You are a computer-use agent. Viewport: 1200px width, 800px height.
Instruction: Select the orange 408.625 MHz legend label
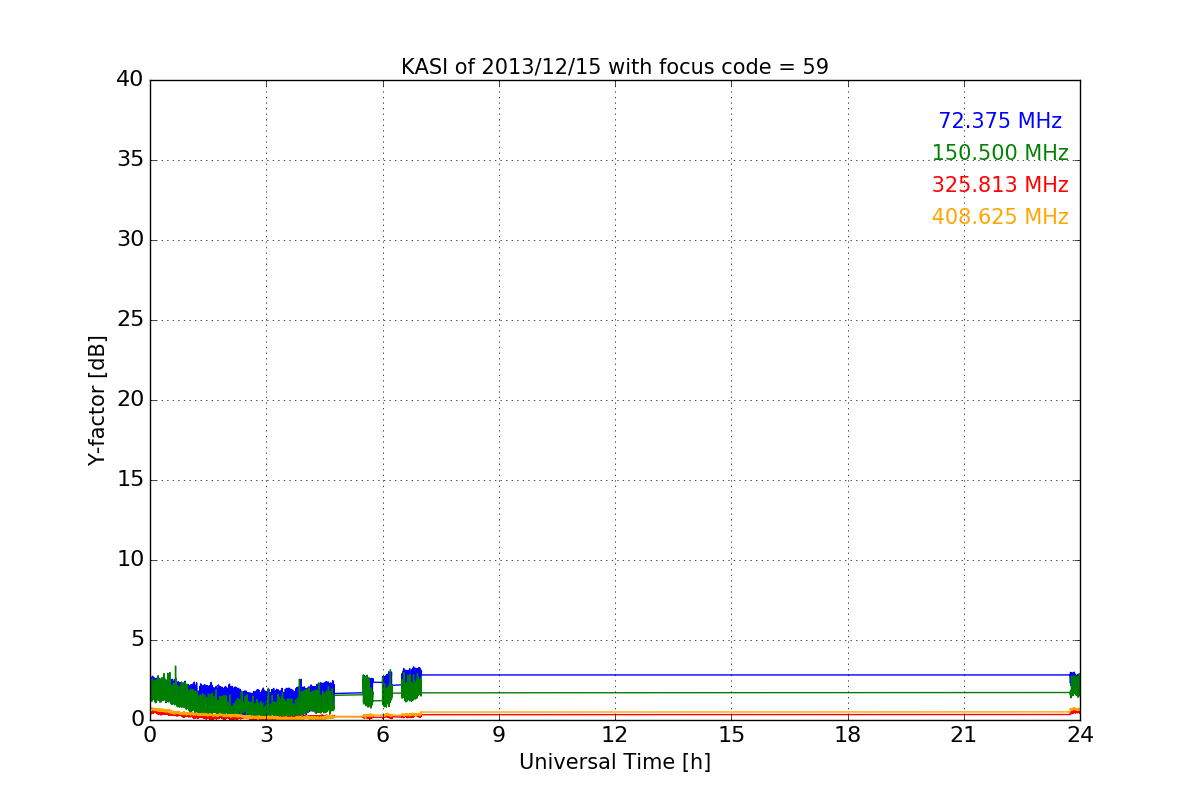(1000, 217)
